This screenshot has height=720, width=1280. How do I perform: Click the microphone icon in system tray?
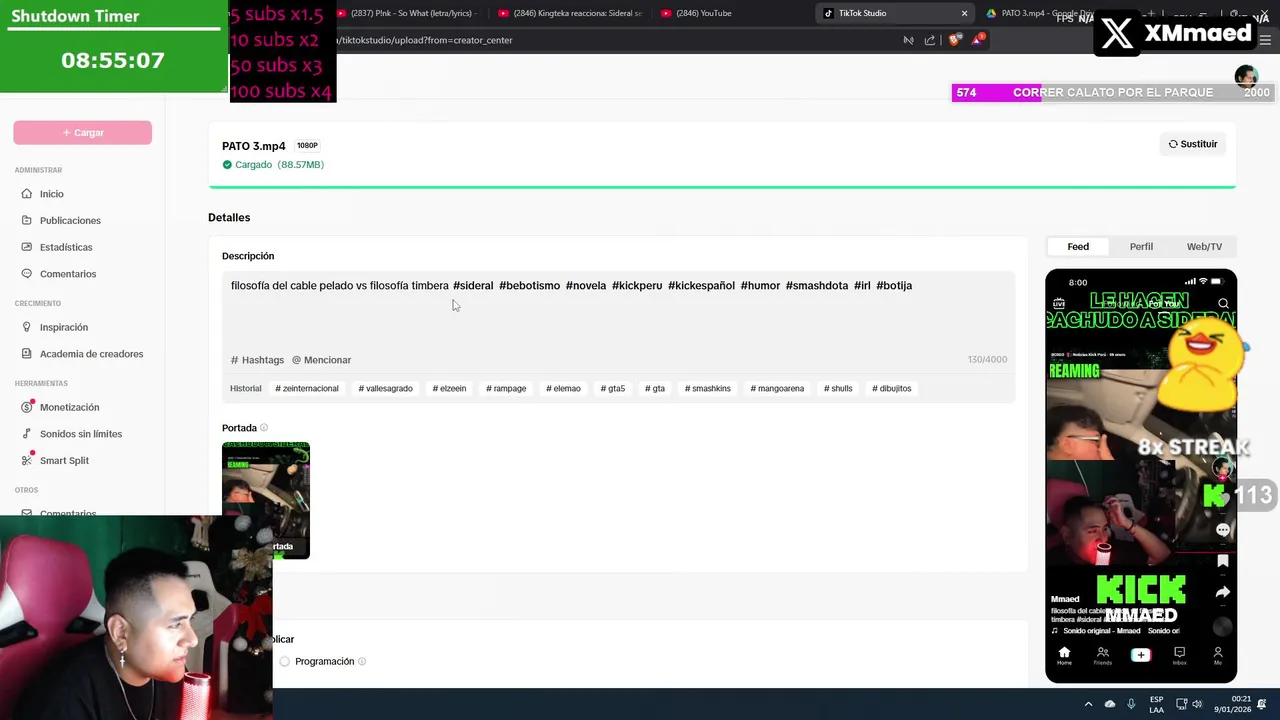(x=1131, y=704)
